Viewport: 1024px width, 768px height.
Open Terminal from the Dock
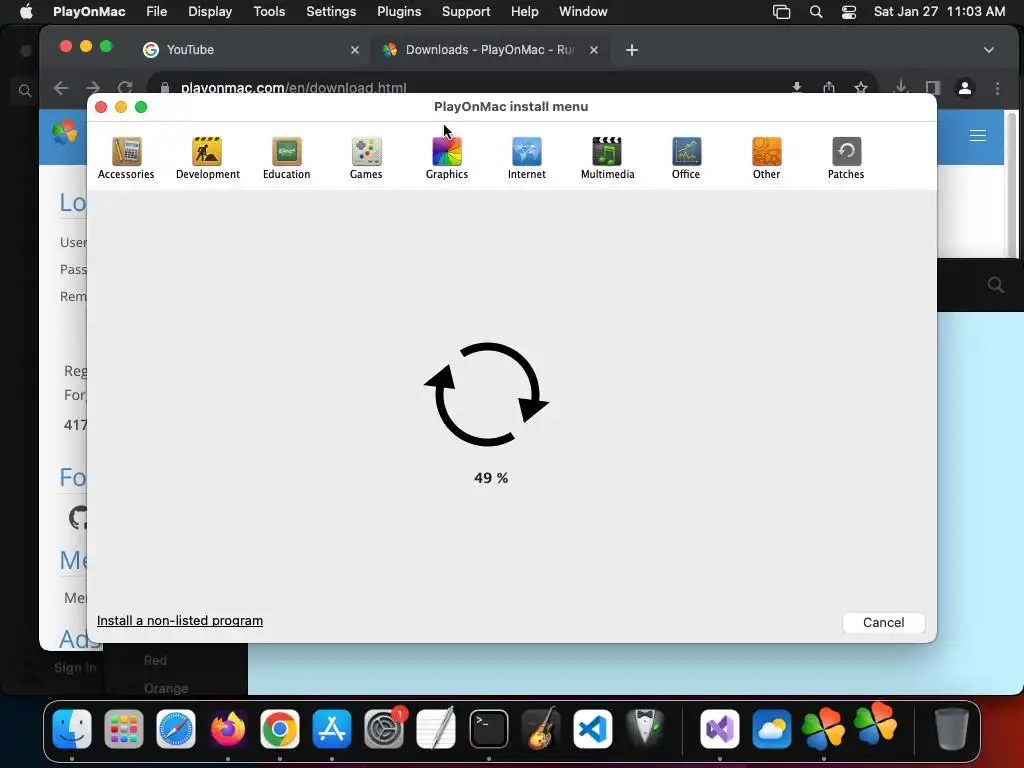[488, 729]
